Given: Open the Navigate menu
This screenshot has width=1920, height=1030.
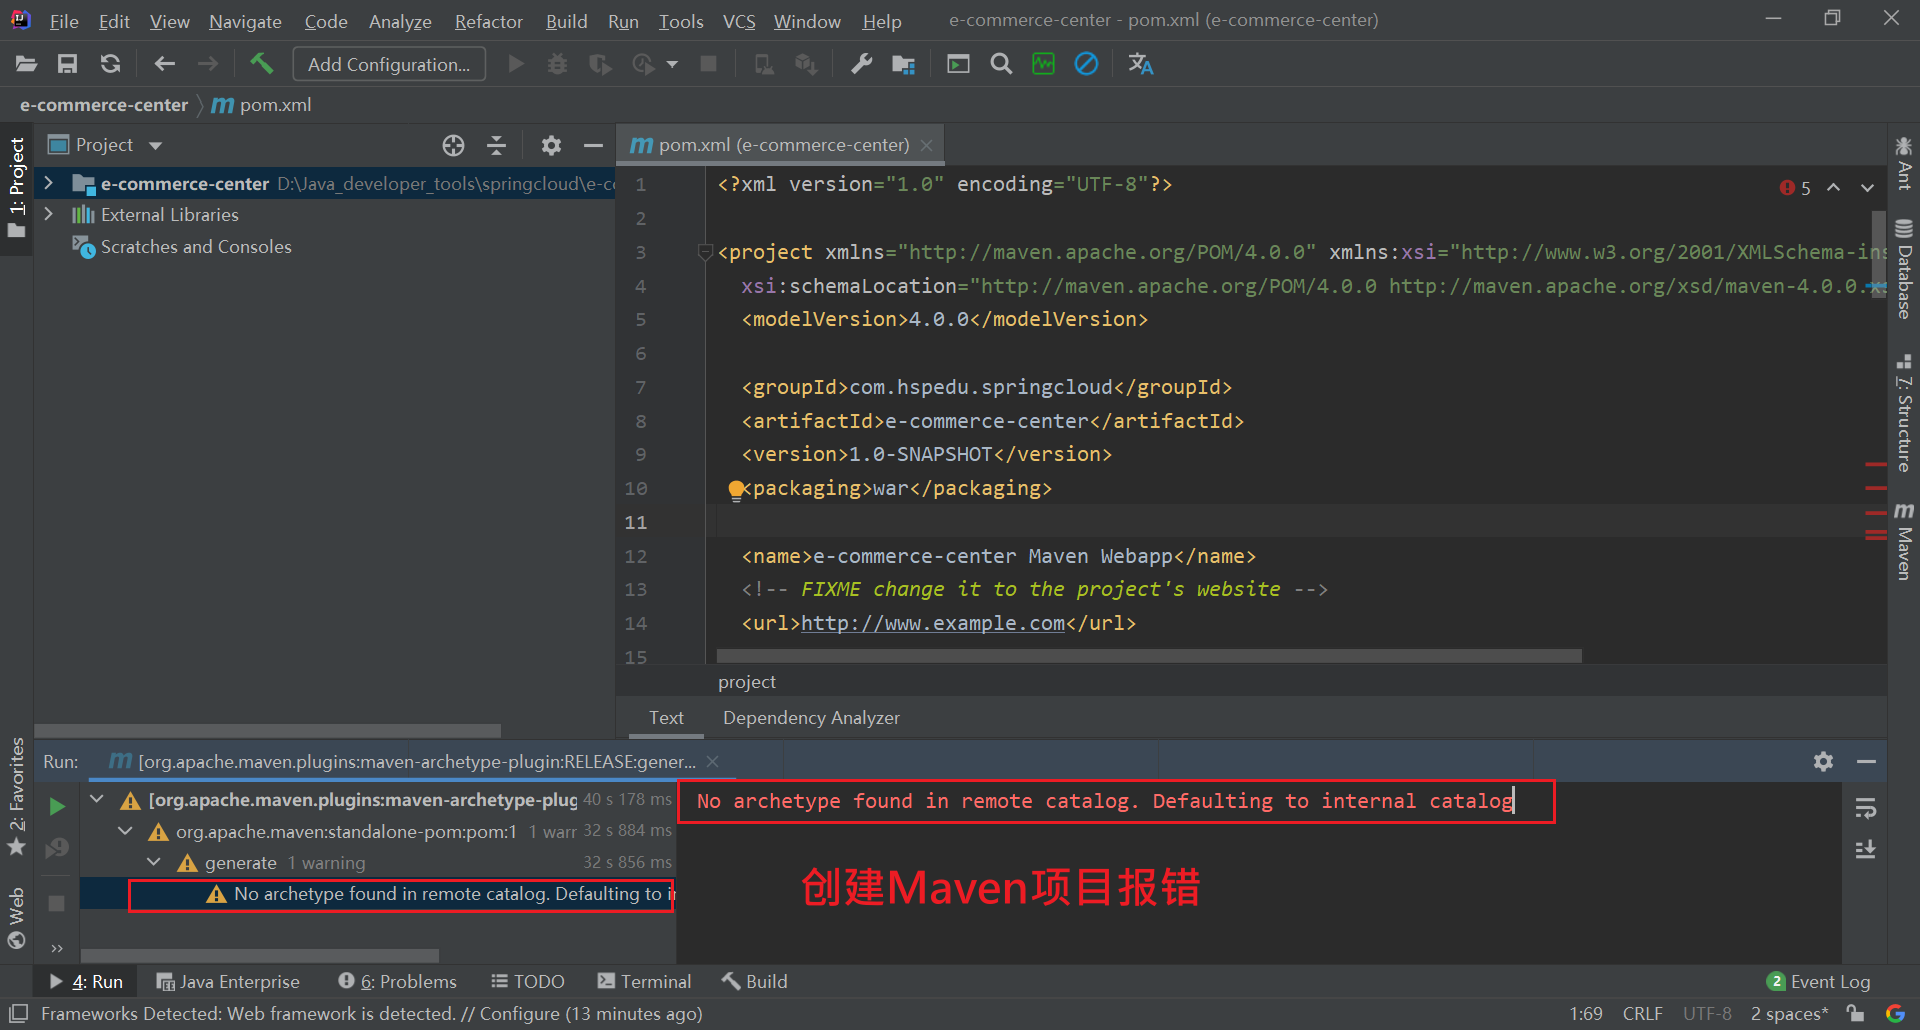Looking at the screenshot, I should click(245, 21).
